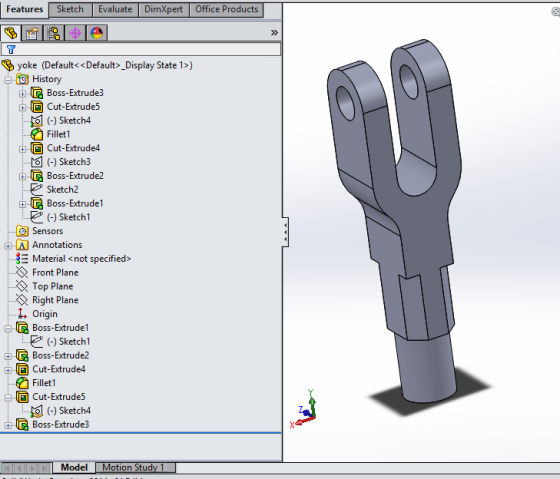Image resolution: width=560 pixels, height=479 pixels.
Task: Switch to the DimXpert tab
Action: pyautogui.click(x=163, y=9)
